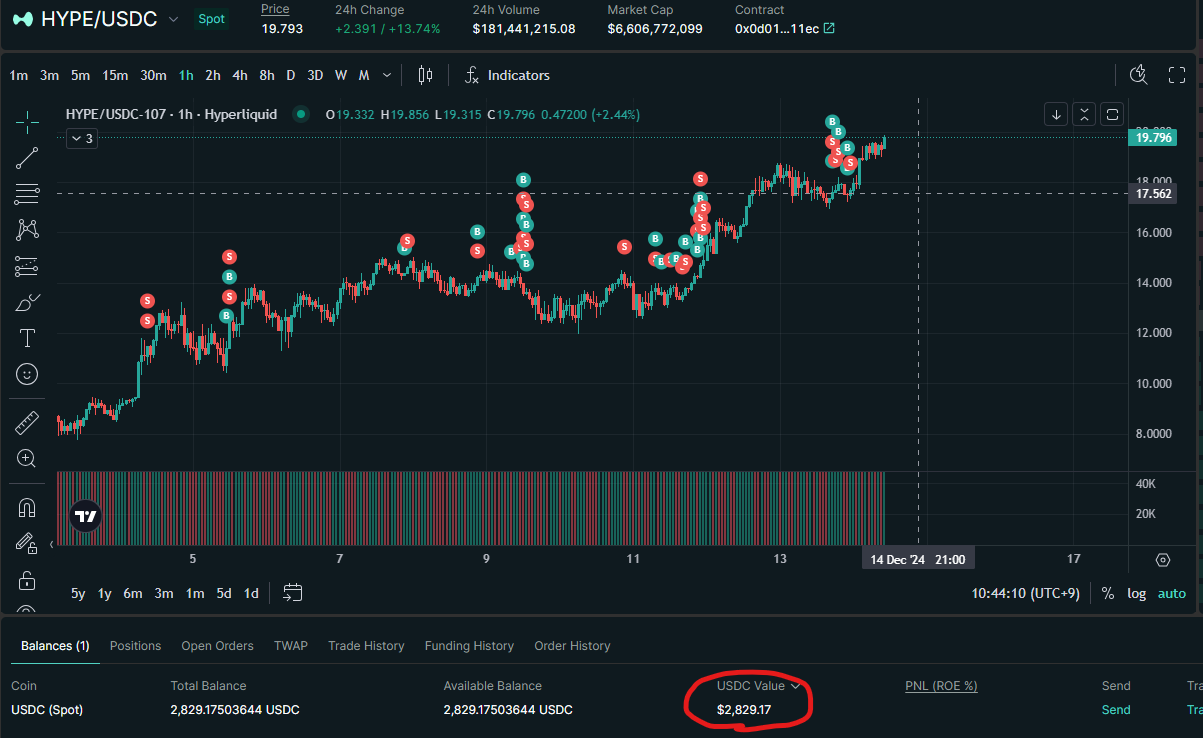Expand the USDC Value column dropdown
Viewport: 1203px width, 738px height.
pos(796,686)
